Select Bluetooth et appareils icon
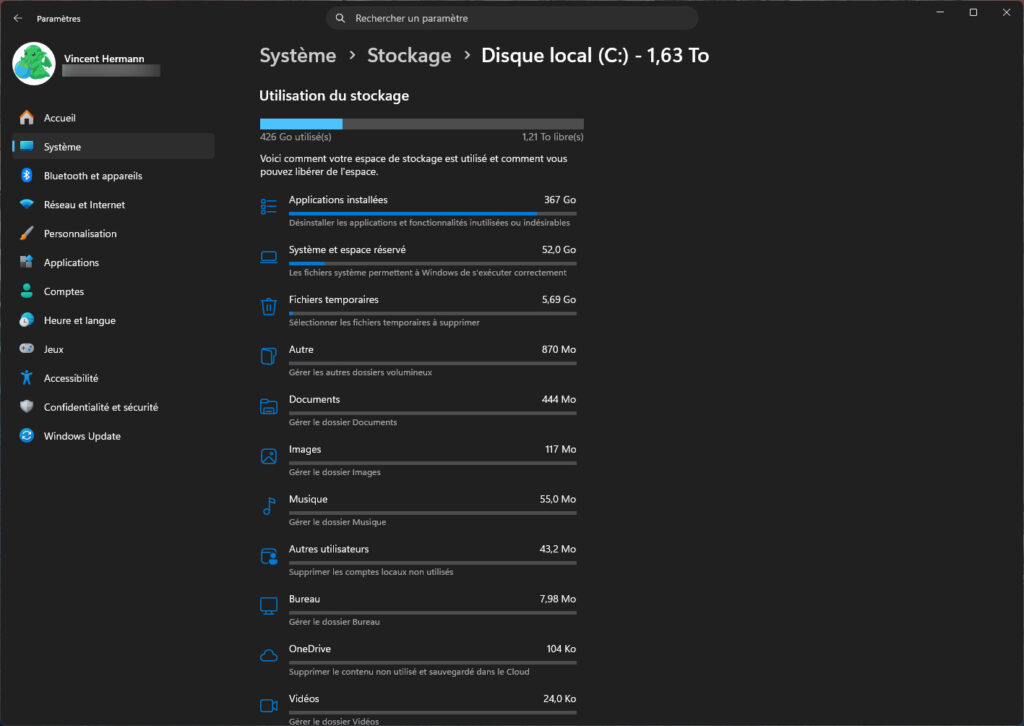This screenshot has width=1024, height=726. coord(26,175)
